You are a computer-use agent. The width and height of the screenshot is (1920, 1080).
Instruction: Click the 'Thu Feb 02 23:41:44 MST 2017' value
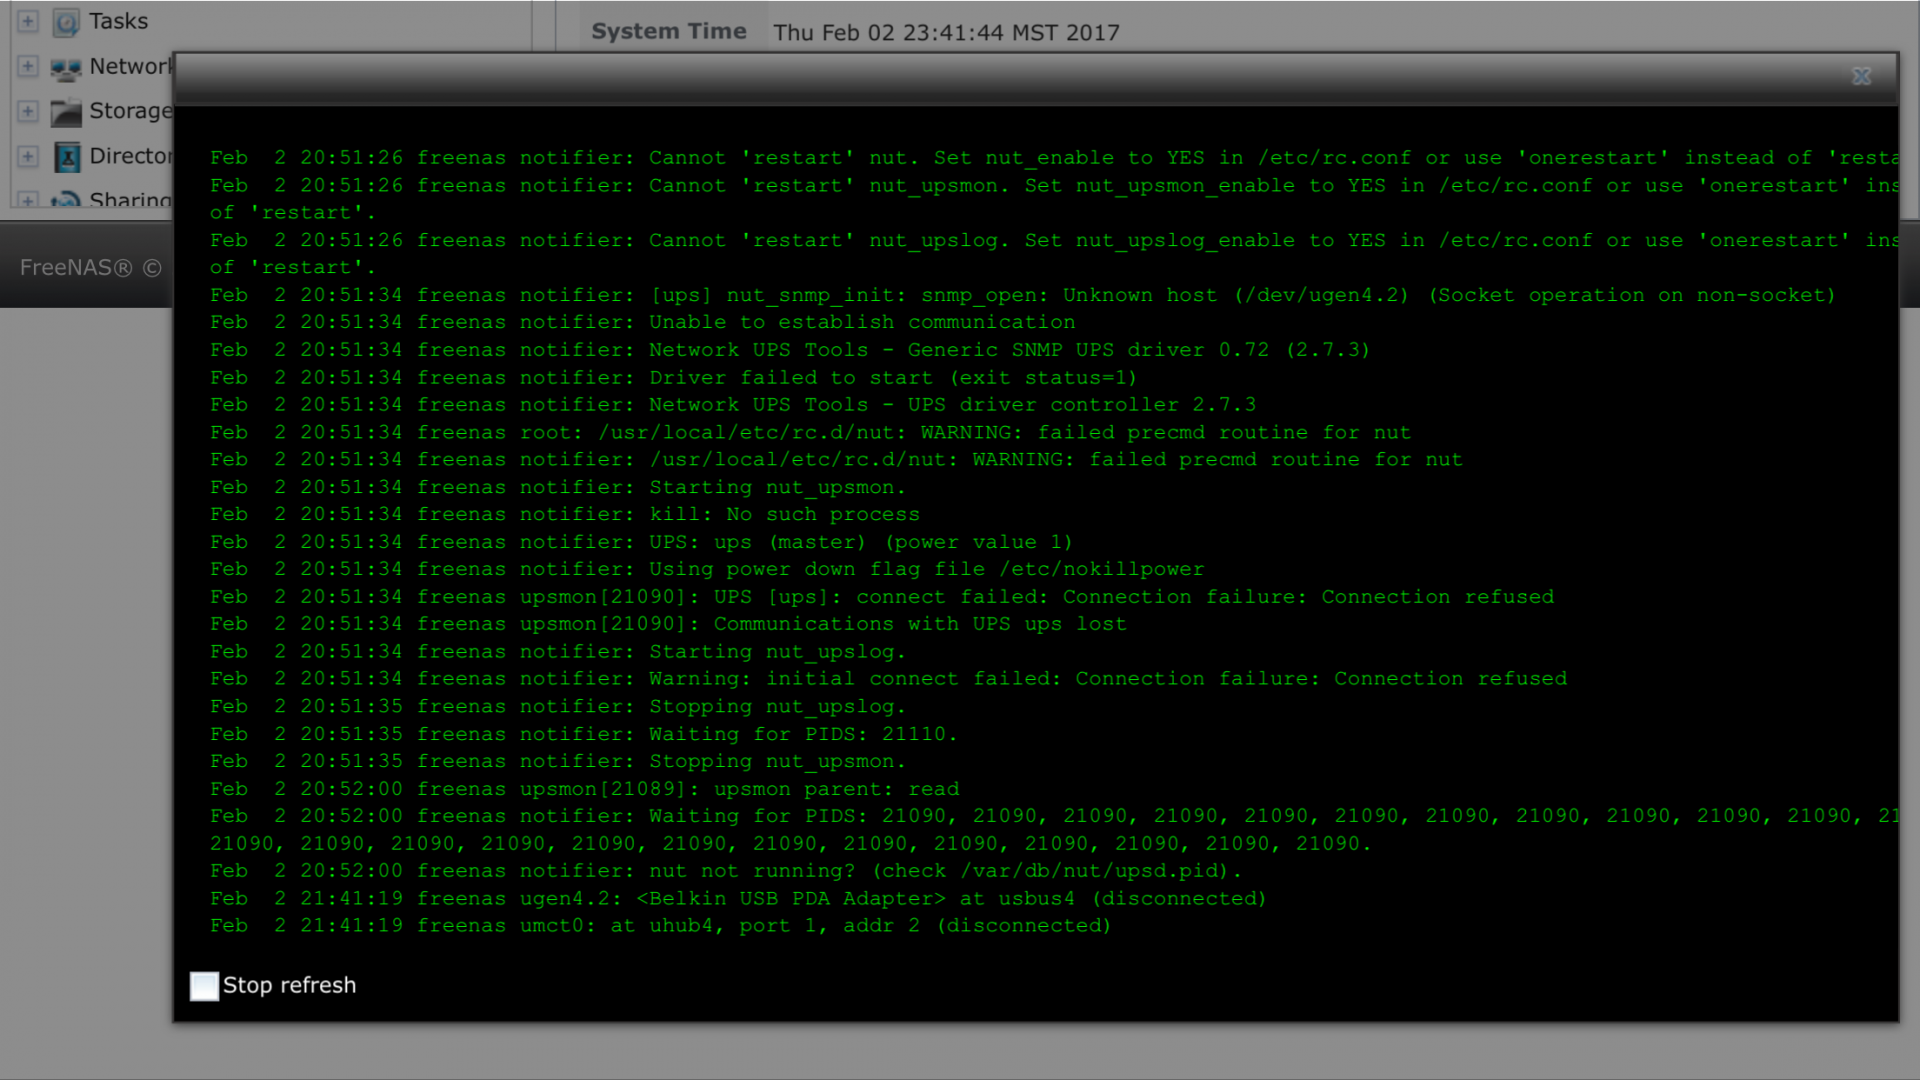click(x=946, y=32)
